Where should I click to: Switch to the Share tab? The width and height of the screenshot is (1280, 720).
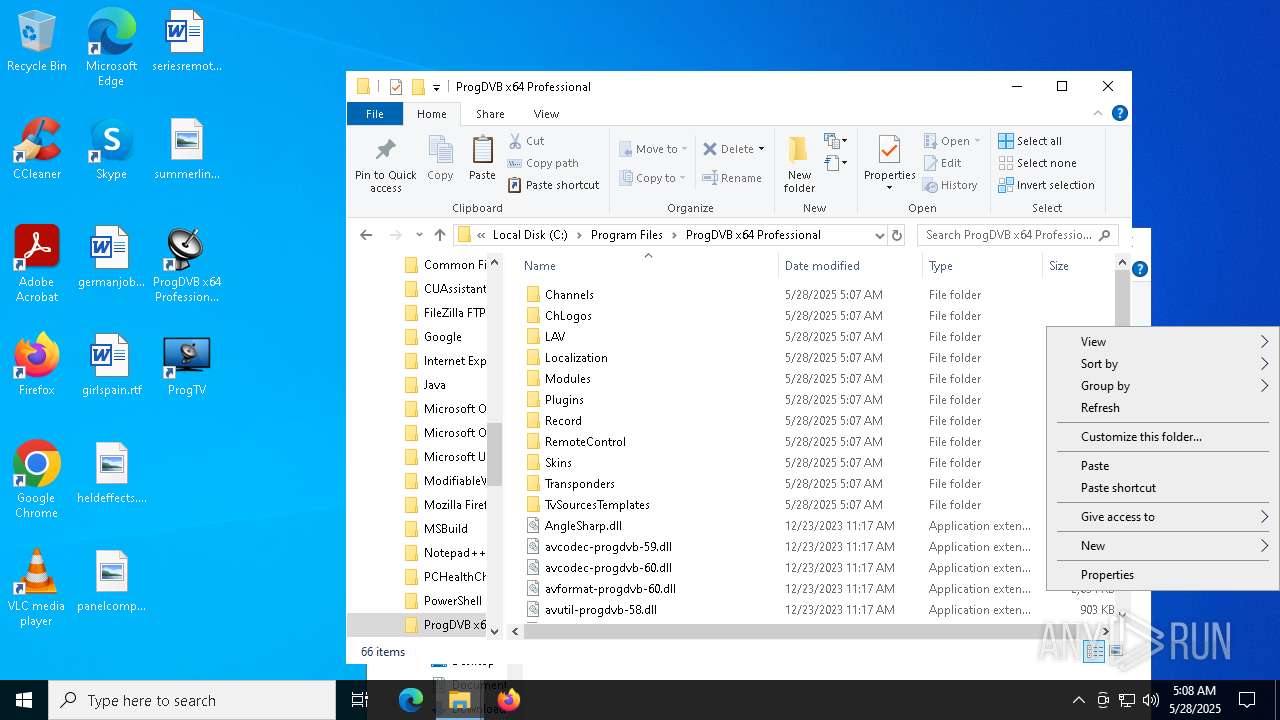tap(490, 114)
